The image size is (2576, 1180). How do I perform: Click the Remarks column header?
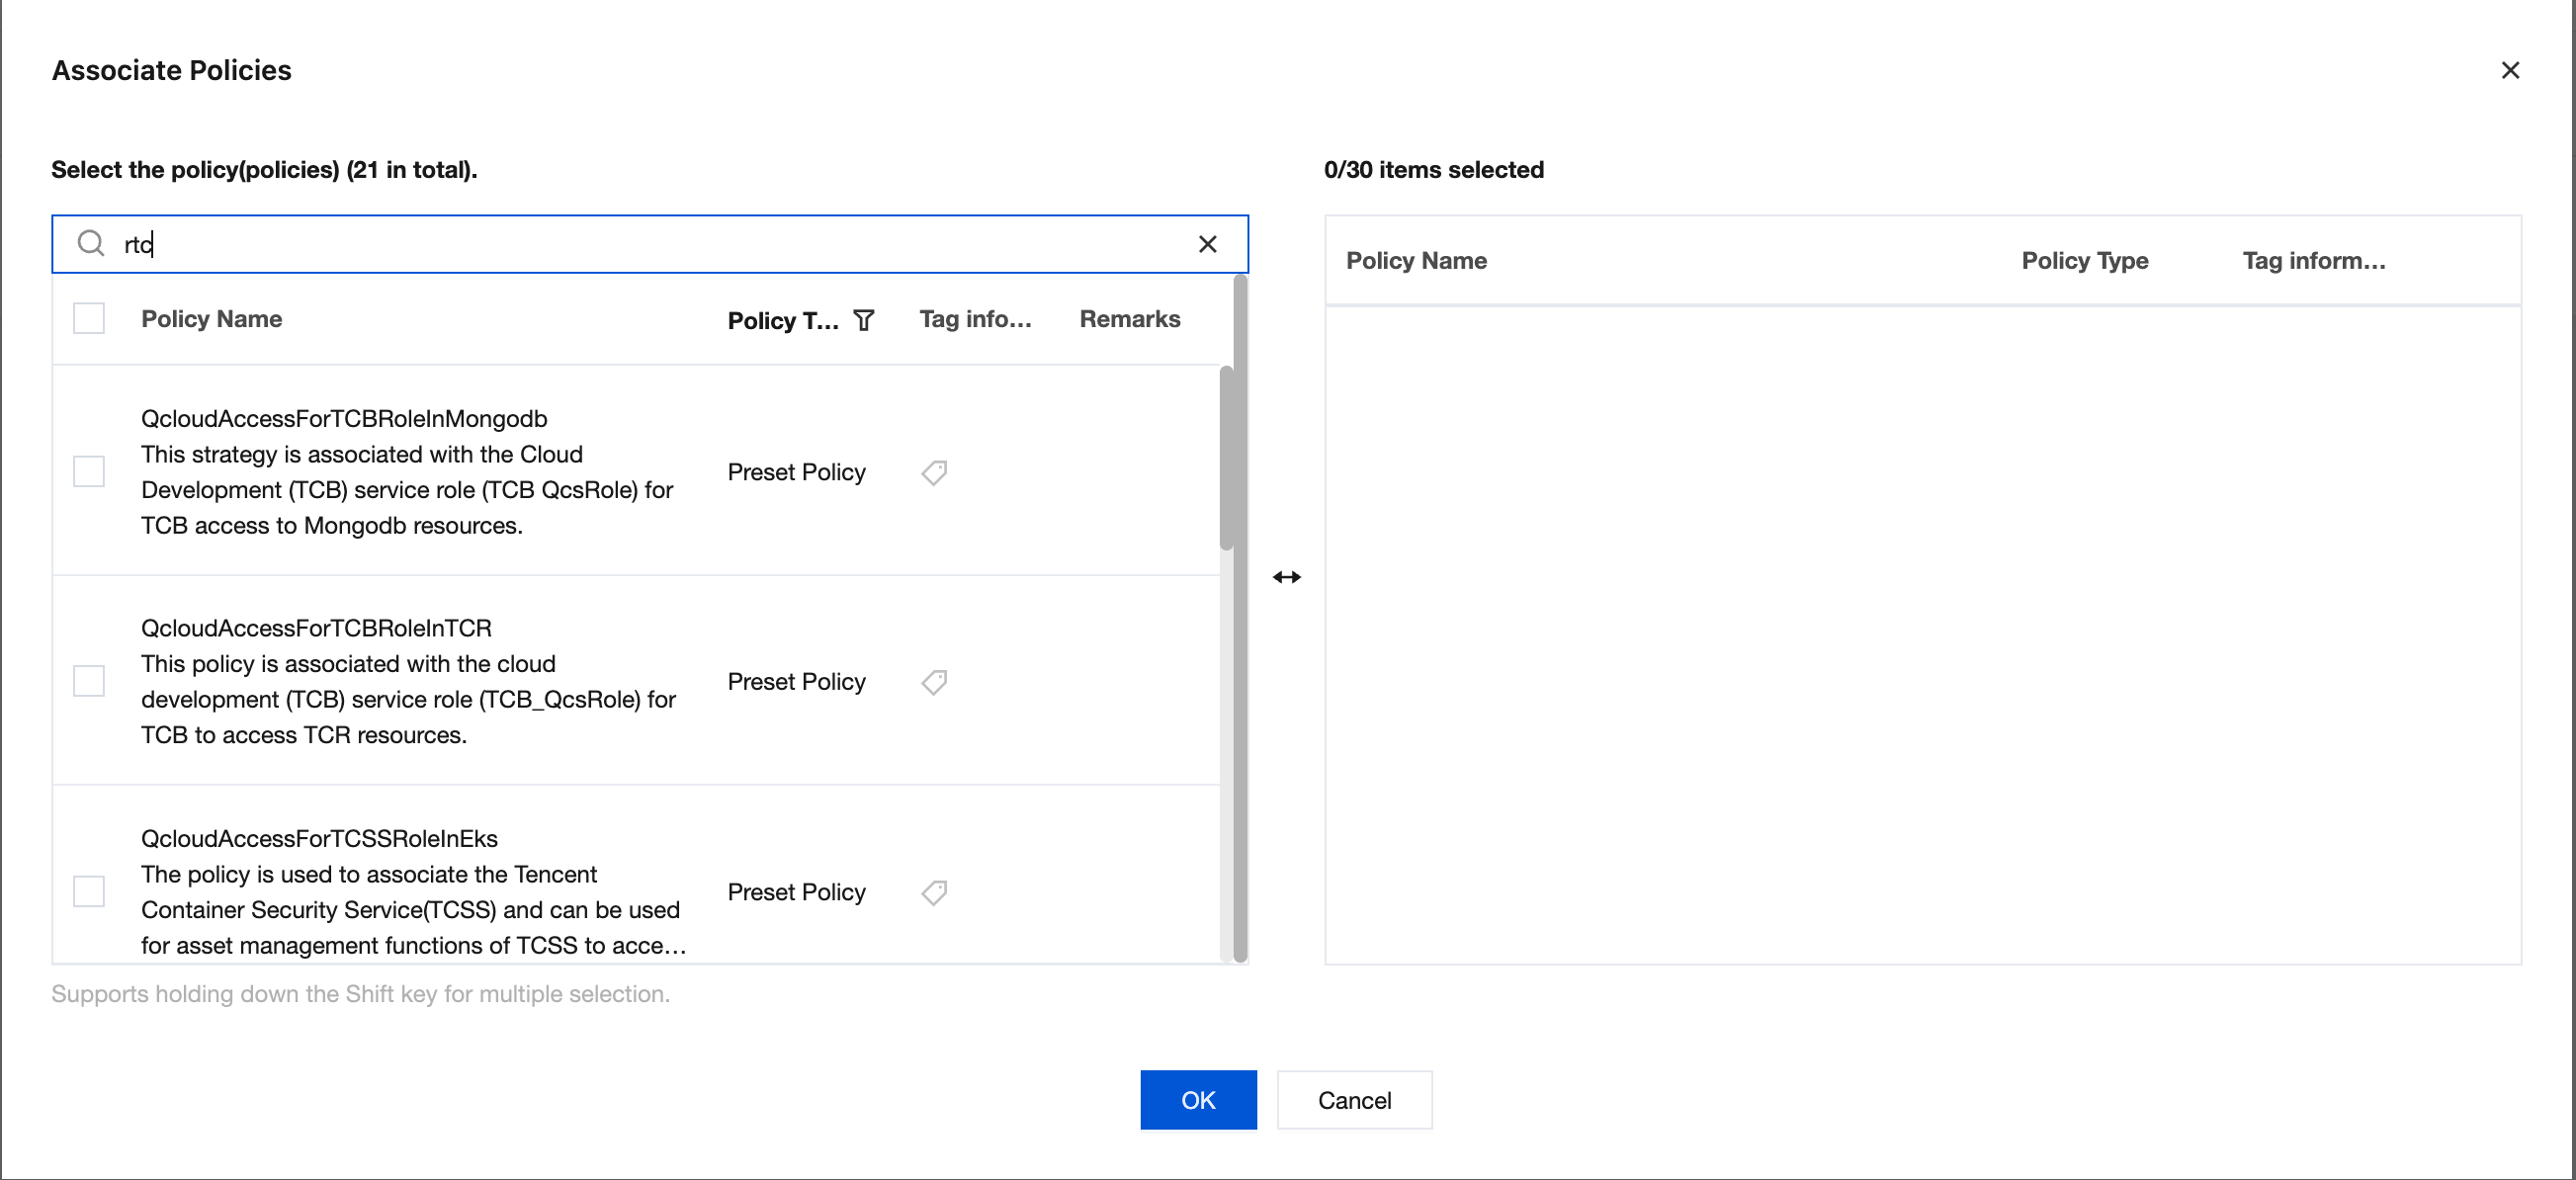[1129, 319]
